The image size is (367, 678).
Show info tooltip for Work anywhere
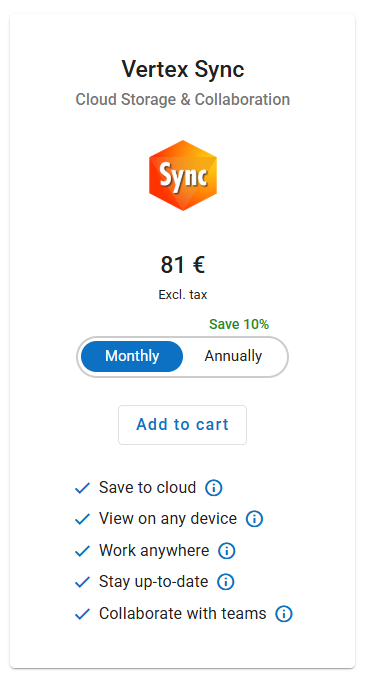pos(227,551)
